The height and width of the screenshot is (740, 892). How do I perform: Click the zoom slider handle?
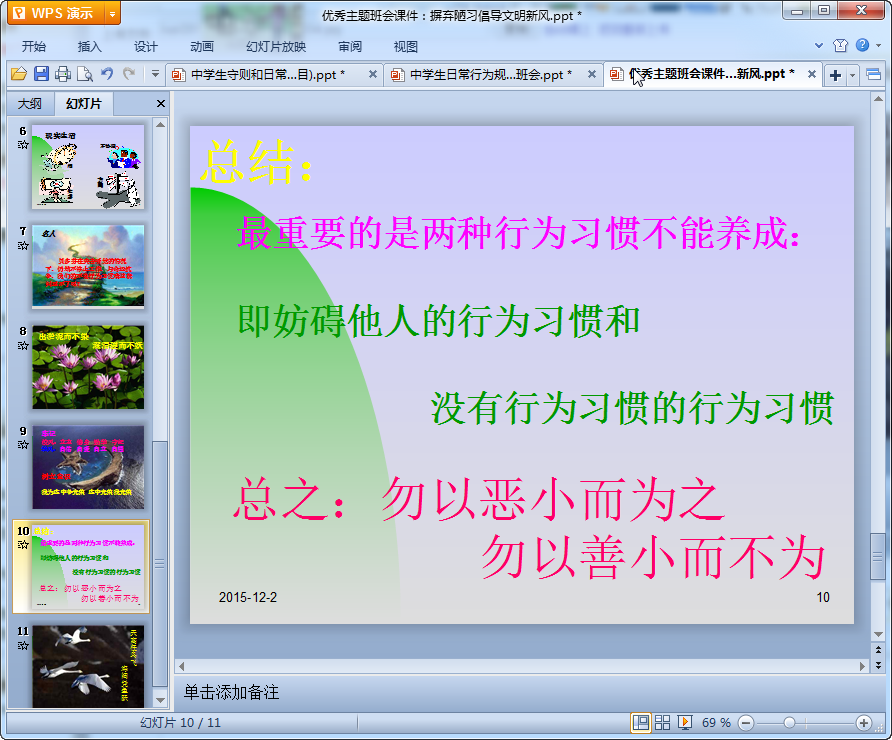pyautogui.click(x=789, y=723)
